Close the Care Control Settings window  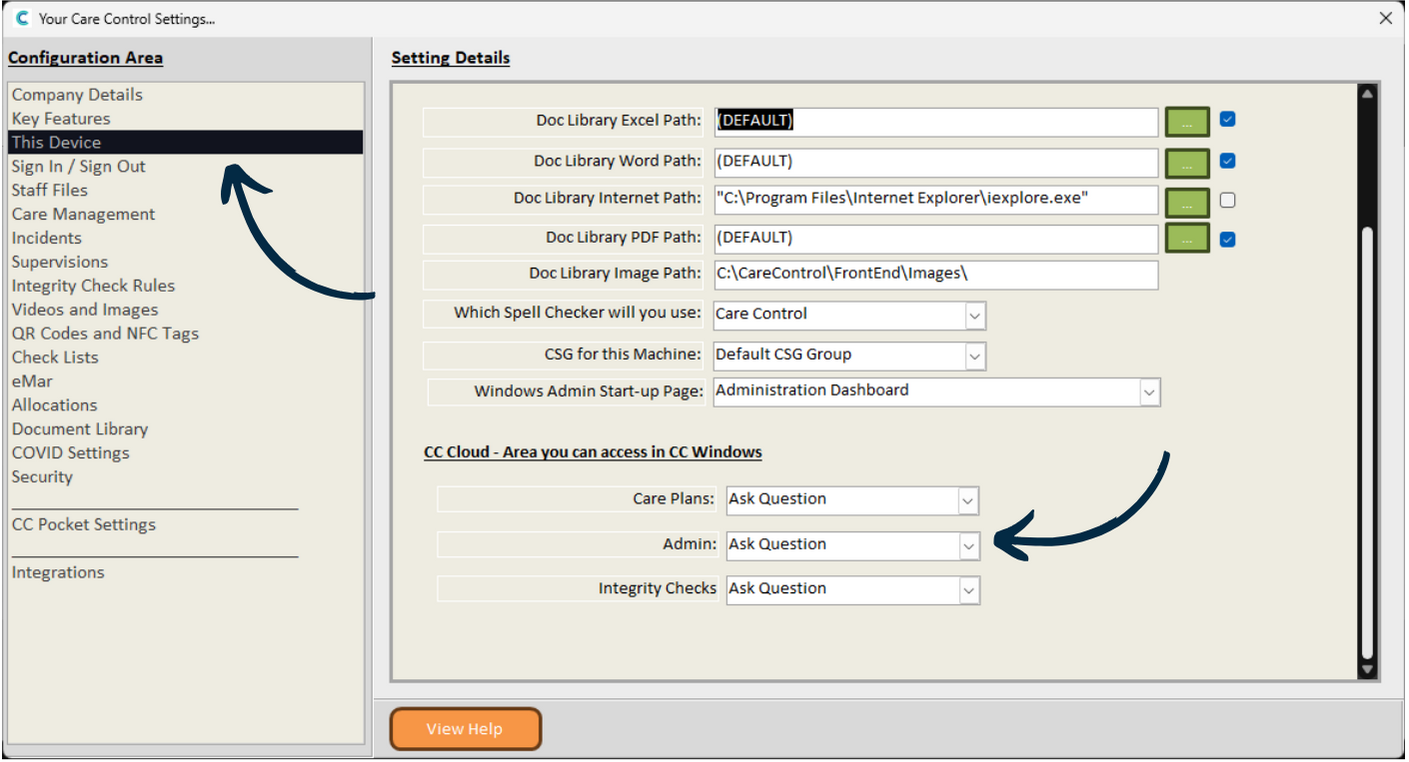(x=1385, y=18)
